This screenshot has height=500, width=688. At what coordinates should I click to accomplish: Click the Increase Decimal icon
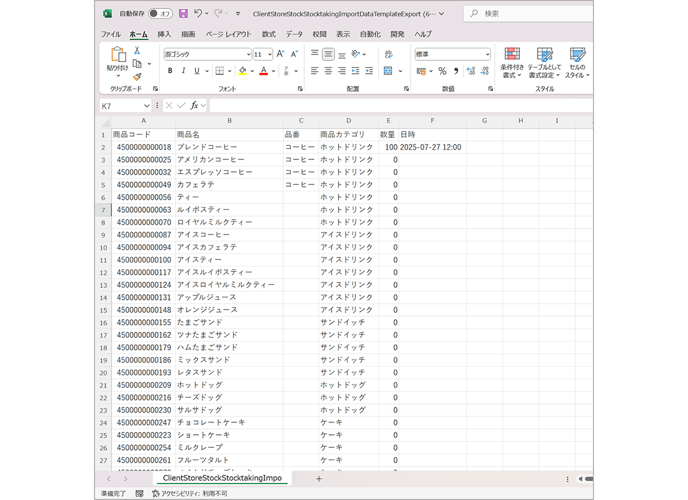[x=471, y=71]
